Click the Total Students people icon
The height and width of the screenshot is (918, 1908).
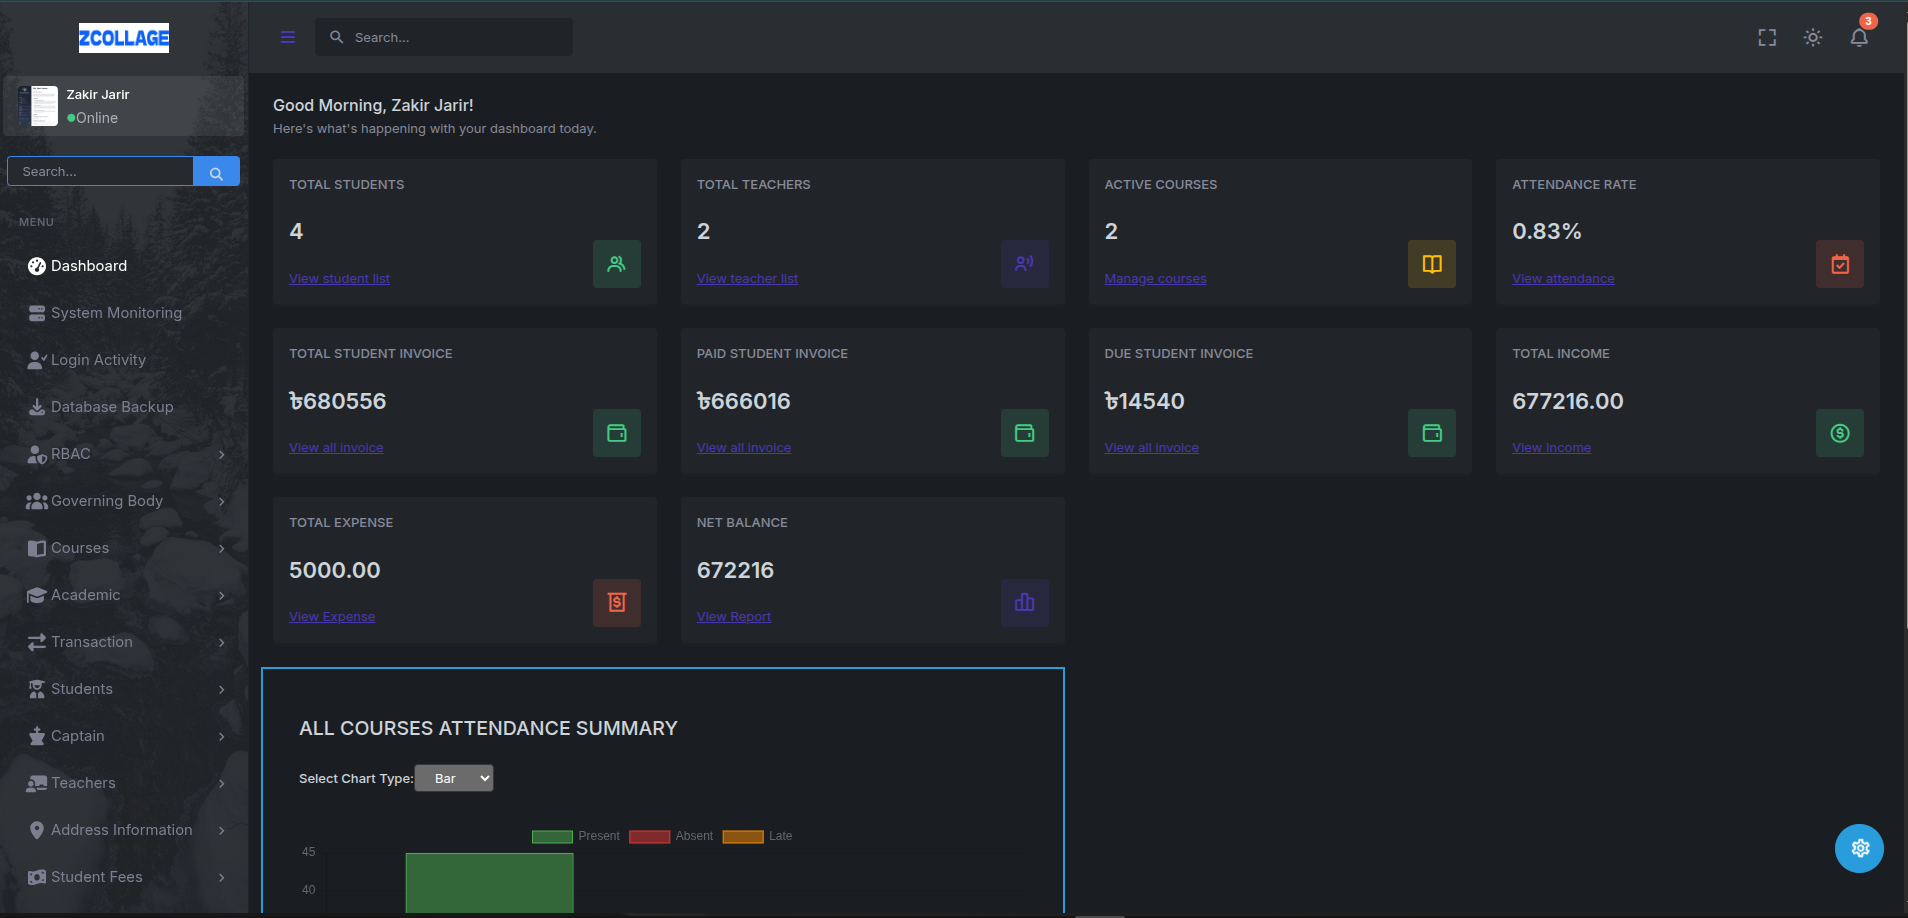[x=616, y=264]
